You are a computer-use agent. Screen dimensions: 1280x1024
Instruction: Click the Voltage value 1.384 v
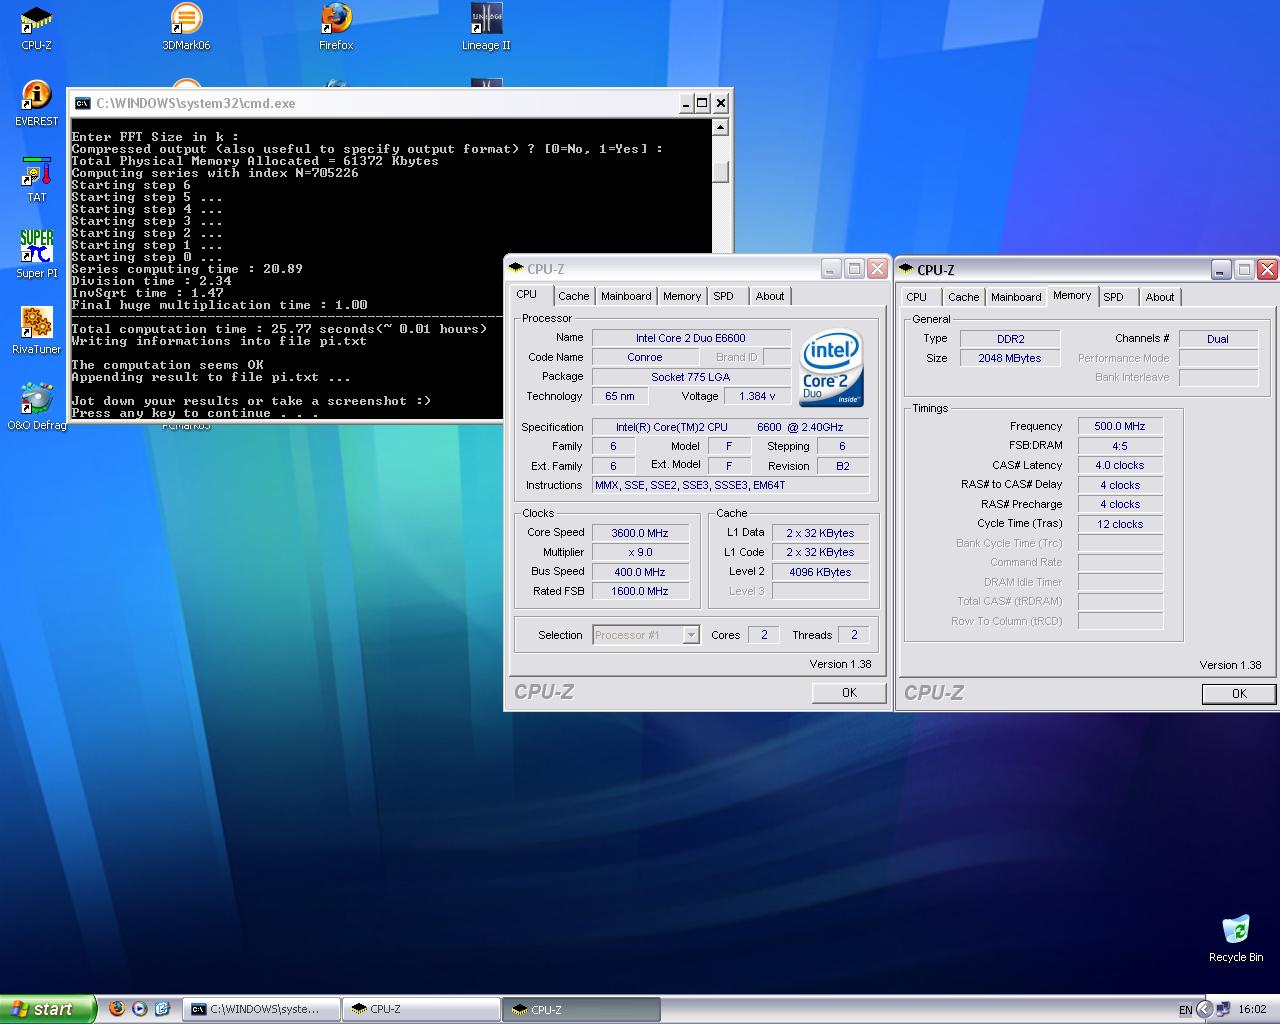pos(757,396)
